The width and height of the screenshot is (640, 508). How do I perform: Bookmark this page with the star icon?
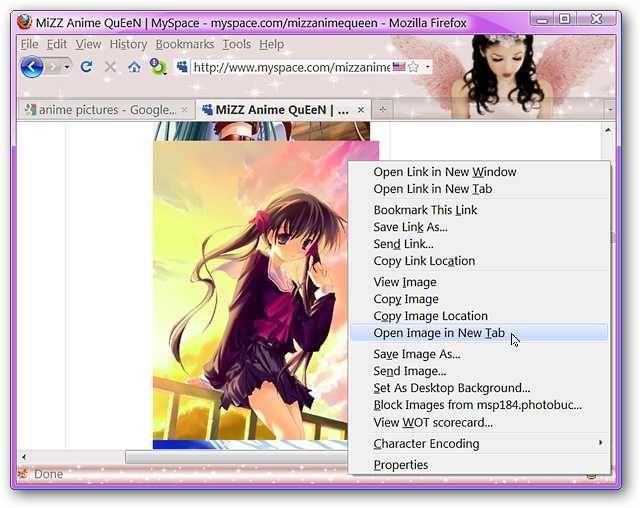(413, 67)
